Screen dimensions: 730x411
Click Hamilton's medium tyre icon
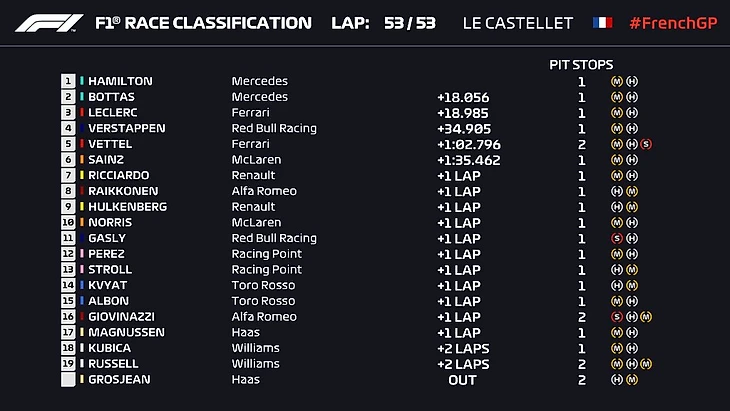click(x=617, y=81)
